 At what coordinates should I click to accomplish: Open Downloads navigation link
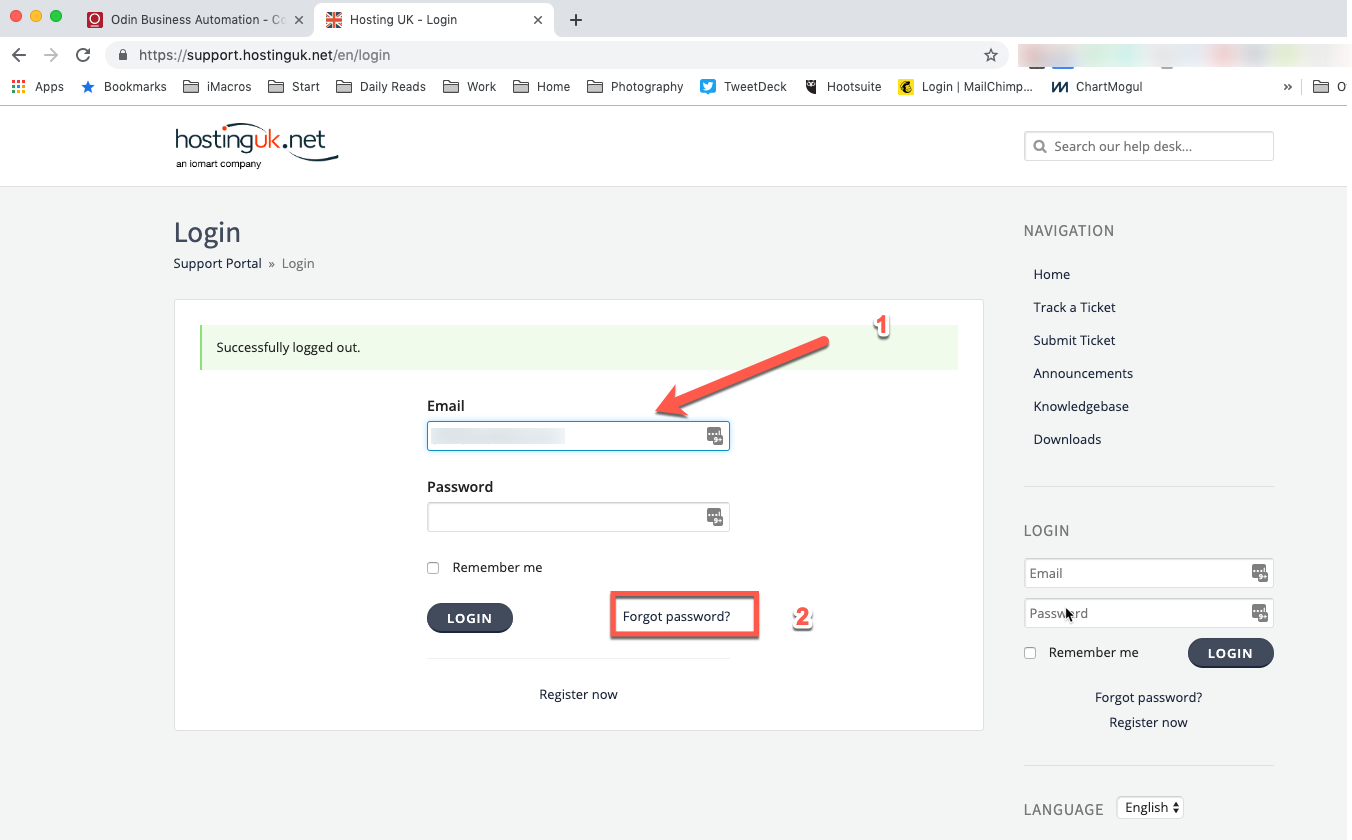pyautogui.click(x=1067, y=439)
